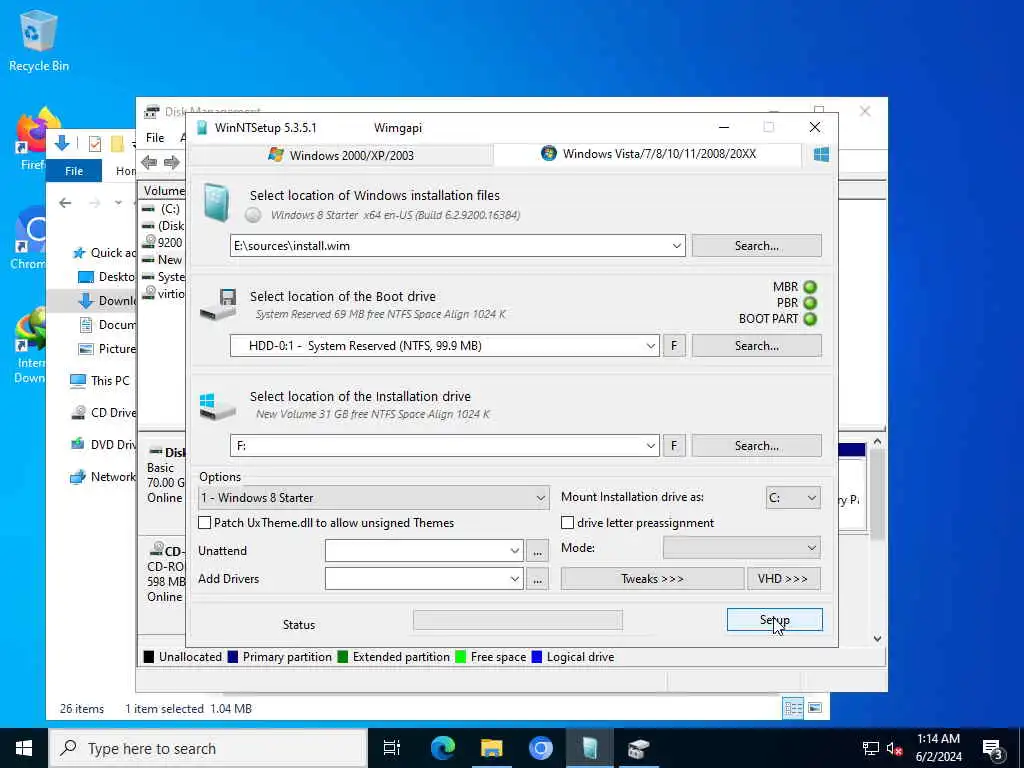Click Disk Management scrollbar down arrow
1024x768 pixels.
click(877, 639)
